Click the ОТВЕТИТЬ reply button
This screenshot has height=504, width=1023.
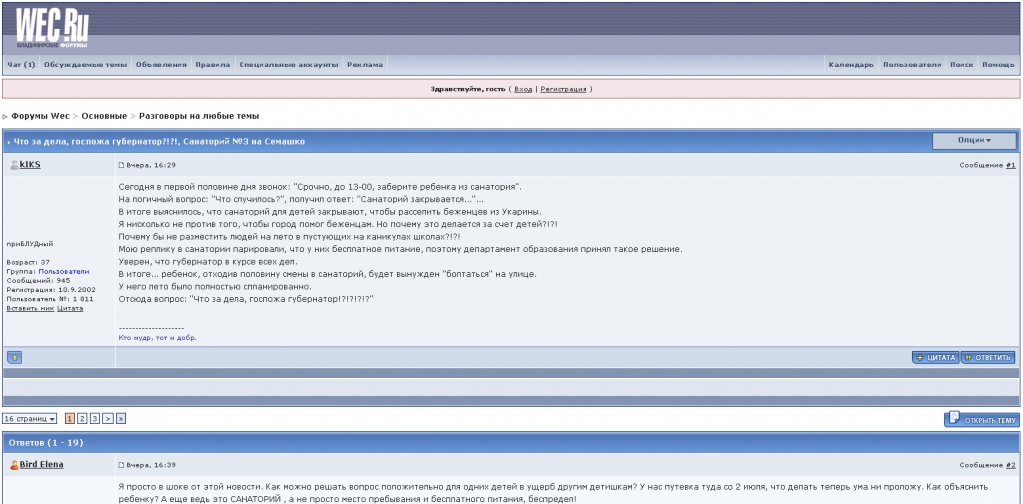point(988,357)
